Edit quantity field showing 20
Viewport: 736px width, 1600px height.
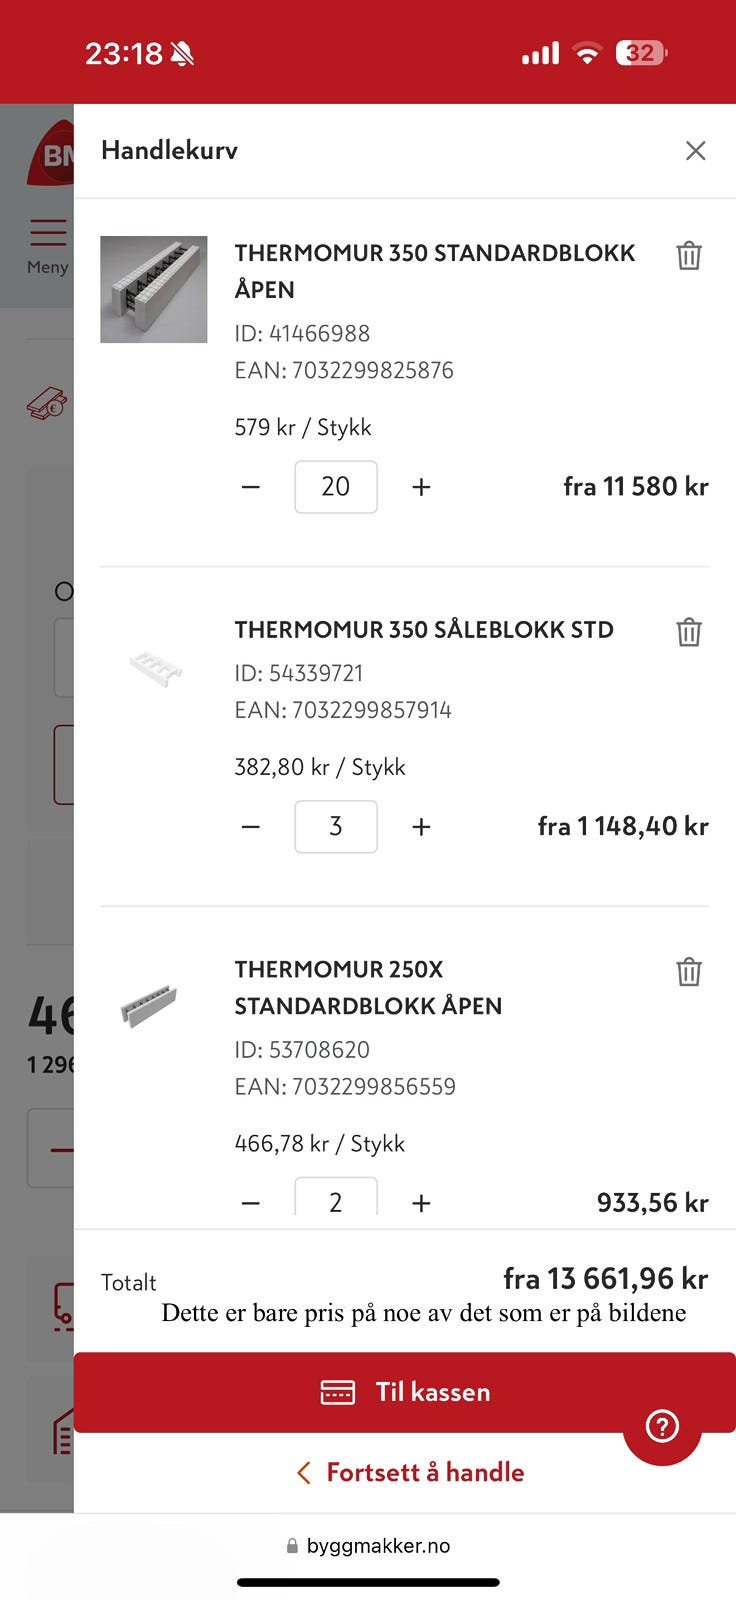[336, 487]
